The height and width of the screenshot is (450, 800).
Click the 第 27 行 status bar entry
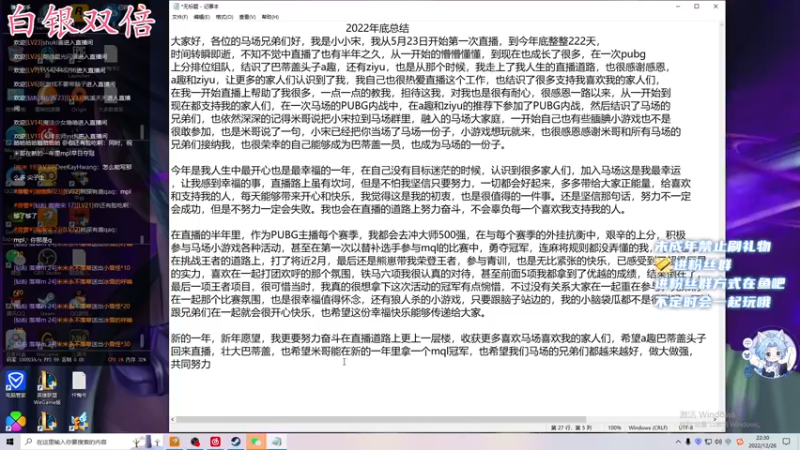[571, 428]
